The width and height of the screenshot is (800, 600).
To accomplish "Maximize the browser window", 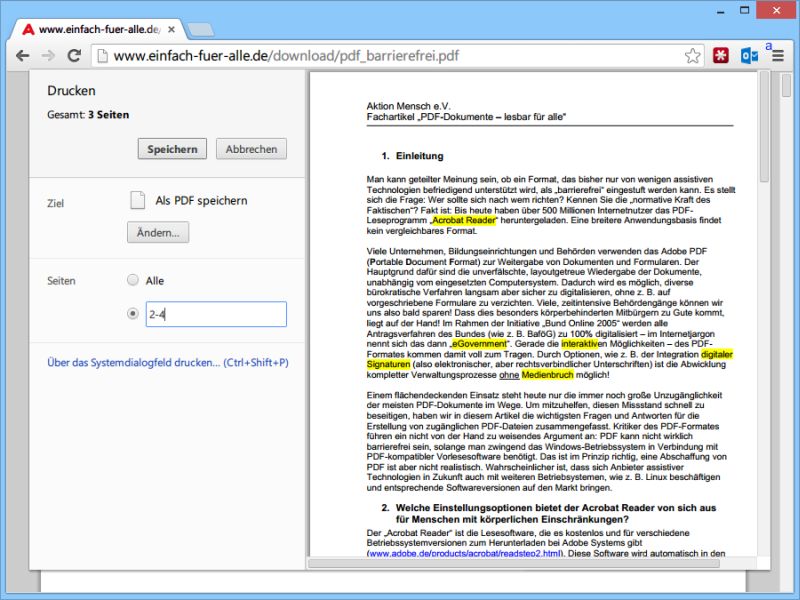I will tap(745, 10).
